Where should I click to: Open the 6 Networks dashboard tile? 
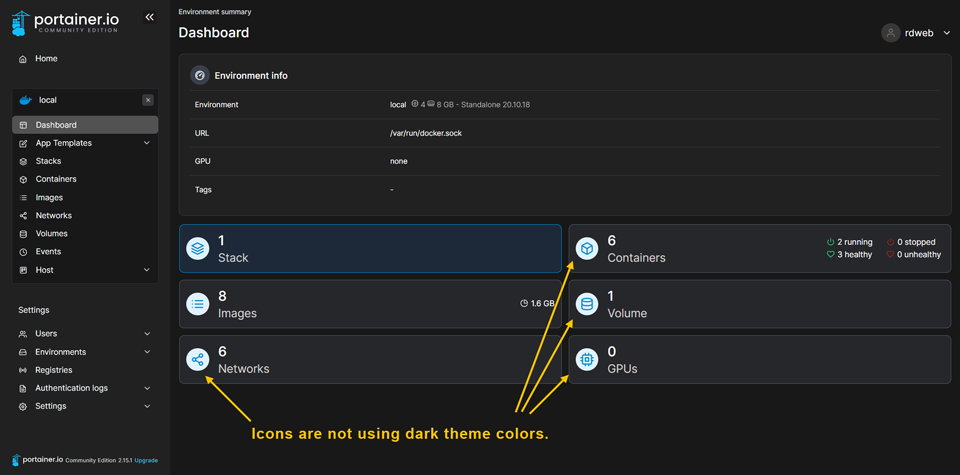[x=370, y=359]
